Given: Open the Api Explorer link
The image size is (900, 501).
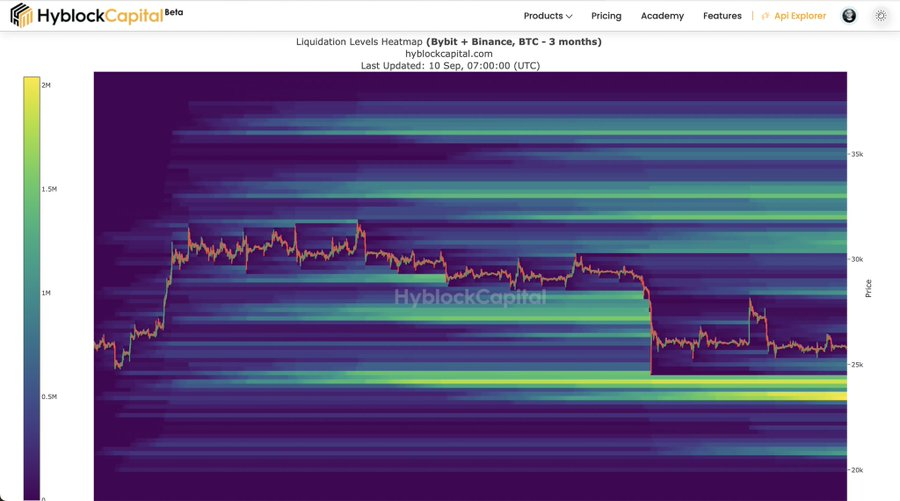Looking at the screenshot, I should click(x=800, y=16).
